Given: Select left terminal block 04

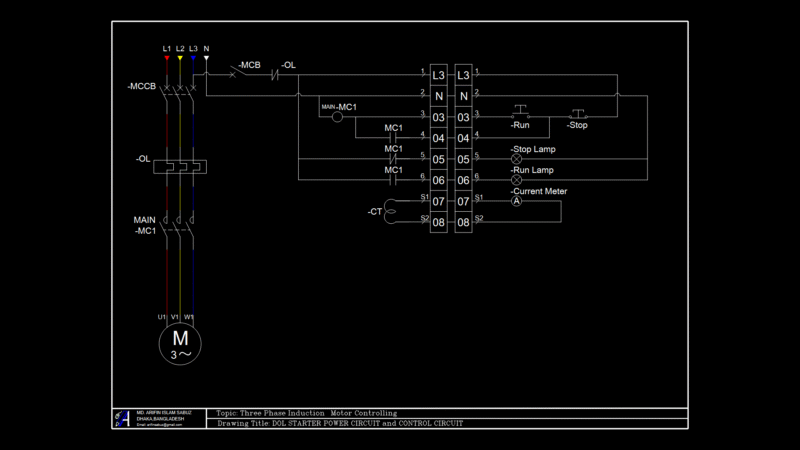Looking at the screenshot, I should [439, 138].
